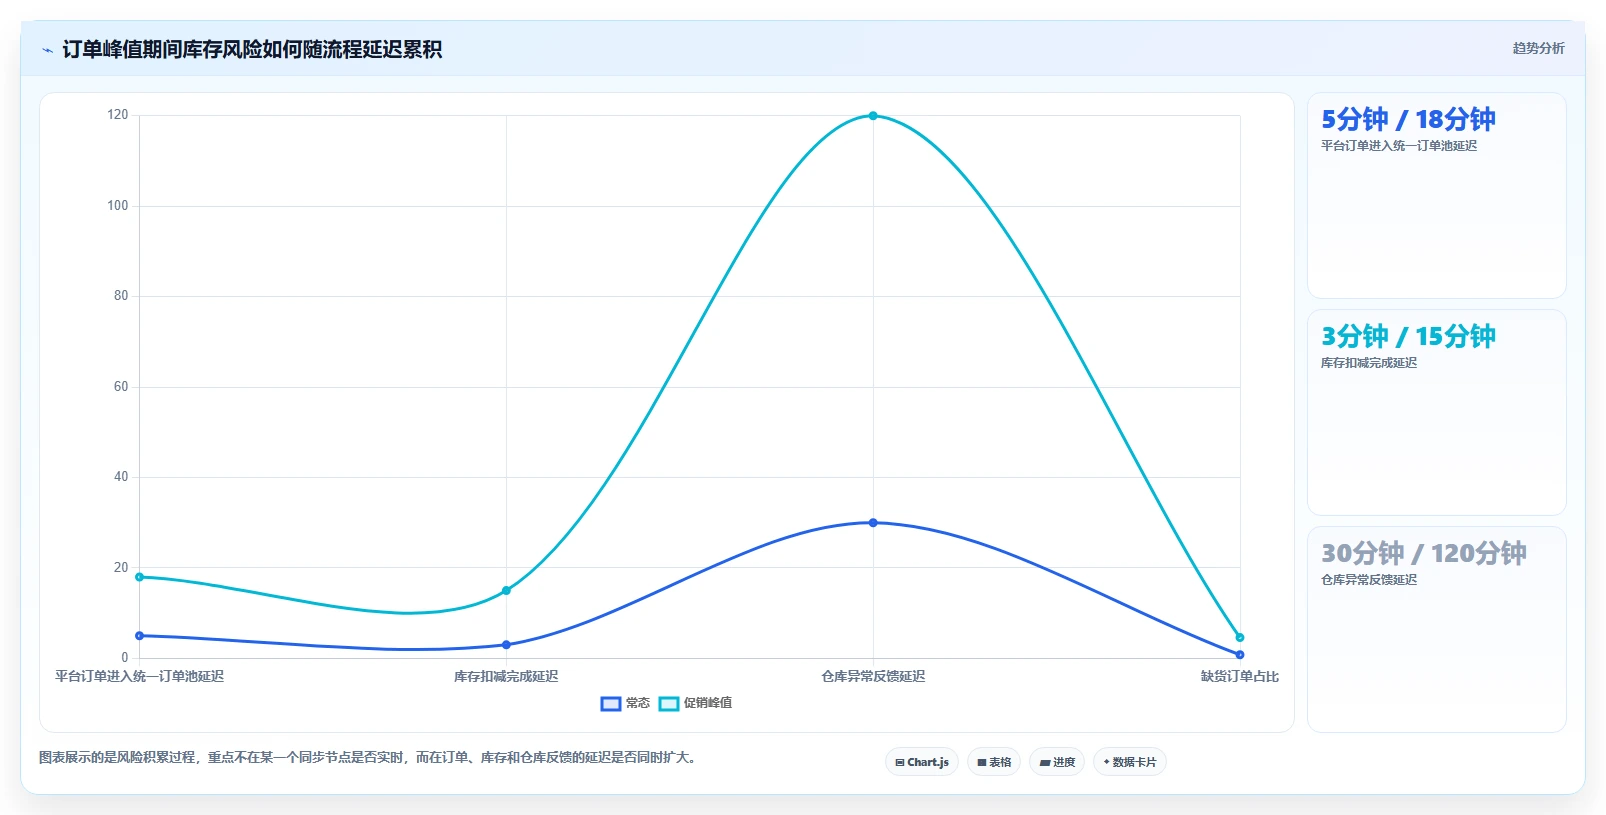
Task: Click the 趋势分析 label in header
Action: pos(1538,48)
